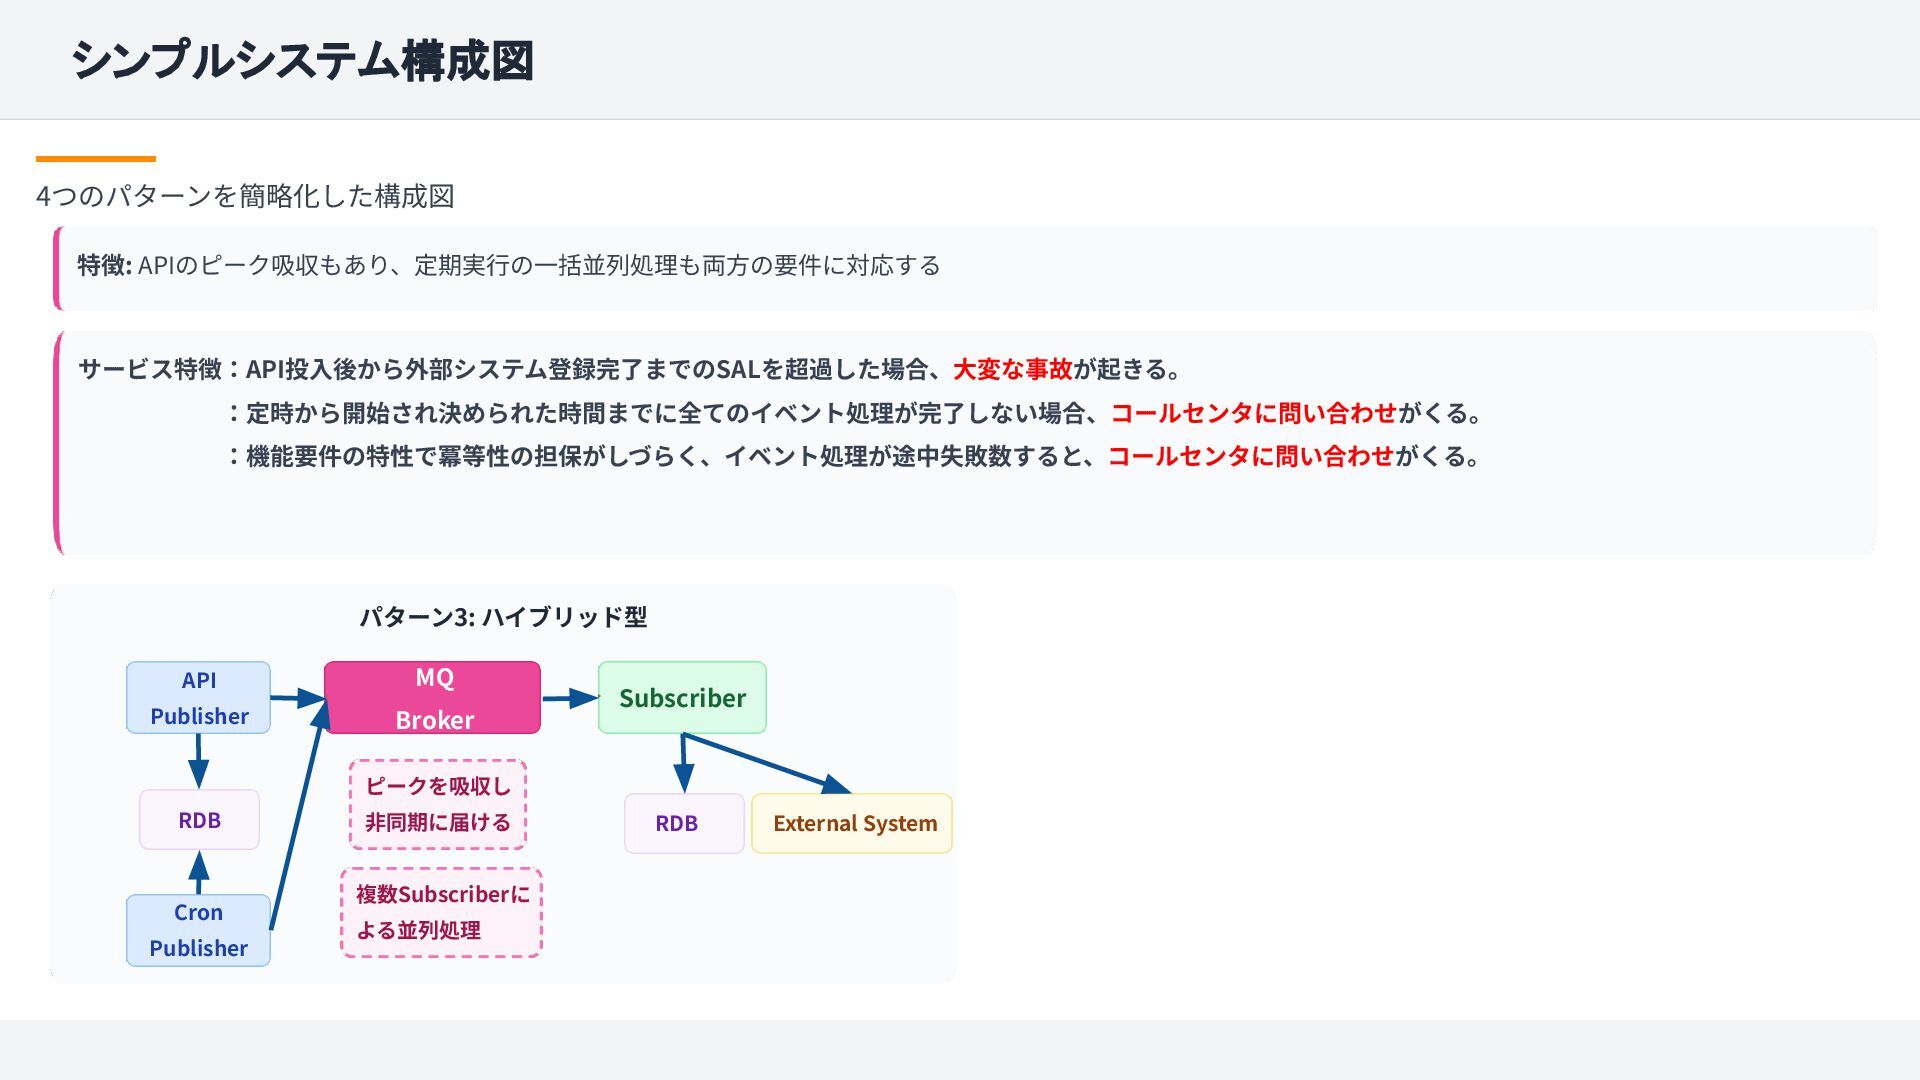Select the pink MQ Broker box

point(432,697)
